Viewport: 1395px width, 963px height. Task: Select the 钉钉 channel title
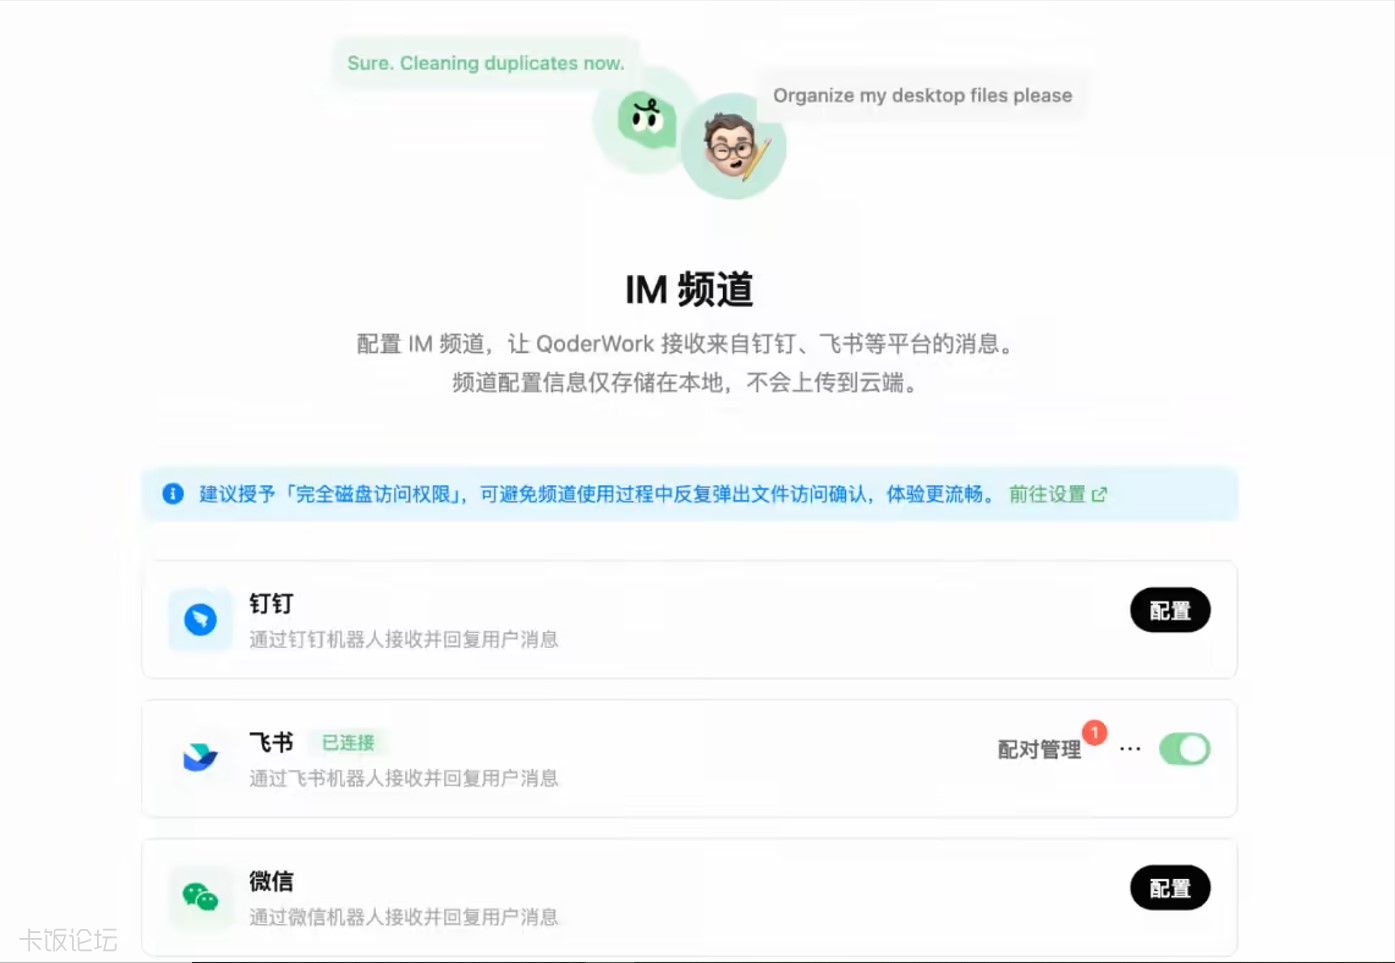coord(271,604)
